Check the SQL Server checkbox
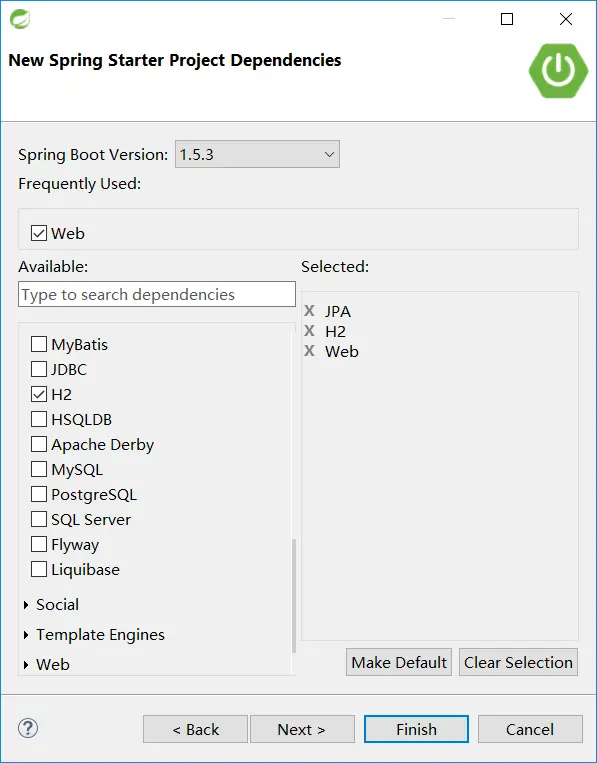 coord(39,519)
